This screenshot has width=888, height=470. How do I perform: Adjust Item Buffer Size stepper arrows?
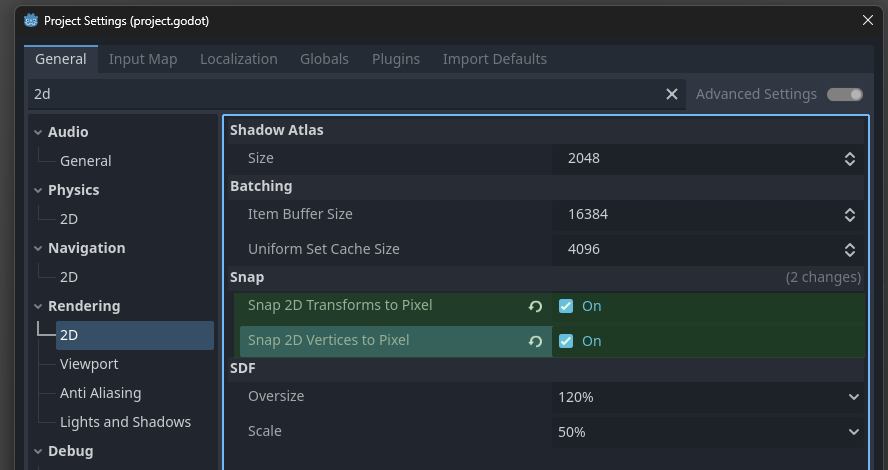[849, 215]
